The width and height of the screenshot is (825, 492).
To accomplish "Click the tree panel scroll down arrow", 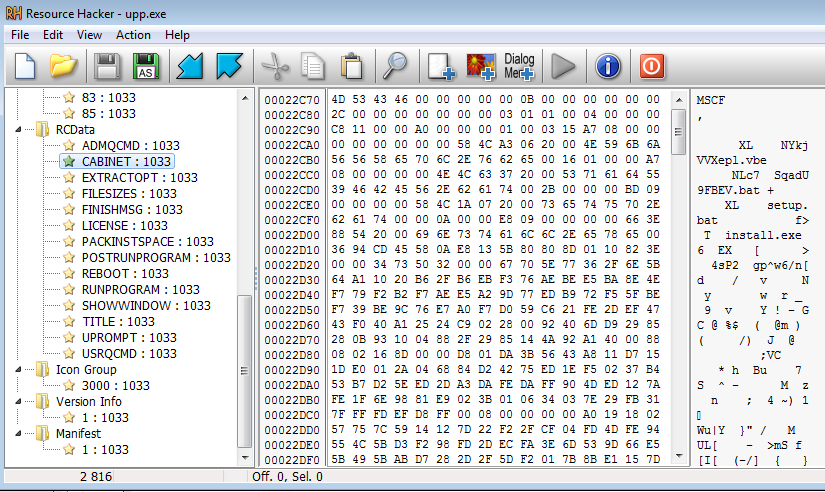I will [246, 457].
